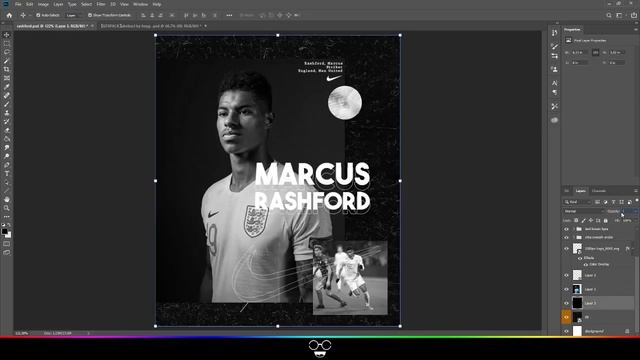This screenshot has width=640, height=360.
Task: Select the Pen tool
Action: 7,165
